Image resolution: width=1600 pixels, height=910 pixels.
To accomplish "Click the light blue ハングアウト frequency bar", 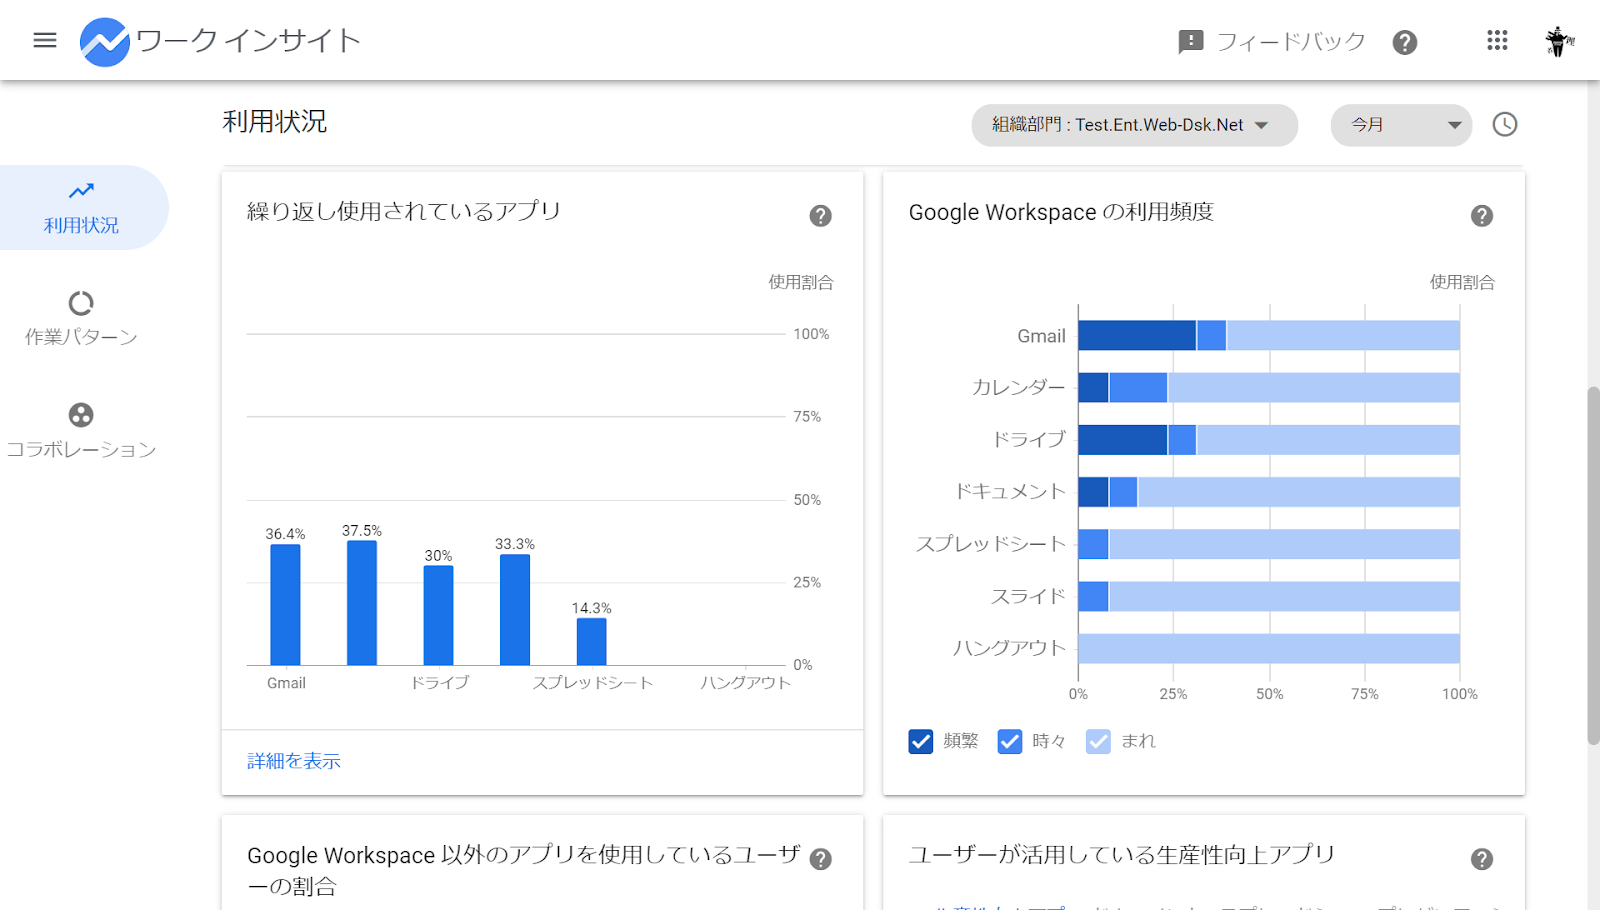I will coord(1269,648).
